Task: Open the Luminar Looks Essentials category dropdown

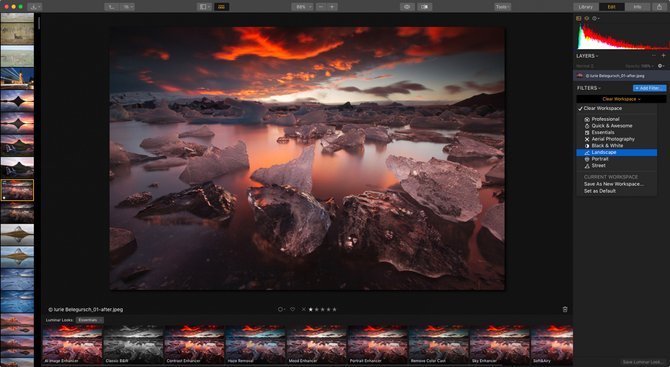Action: [89, 320]
